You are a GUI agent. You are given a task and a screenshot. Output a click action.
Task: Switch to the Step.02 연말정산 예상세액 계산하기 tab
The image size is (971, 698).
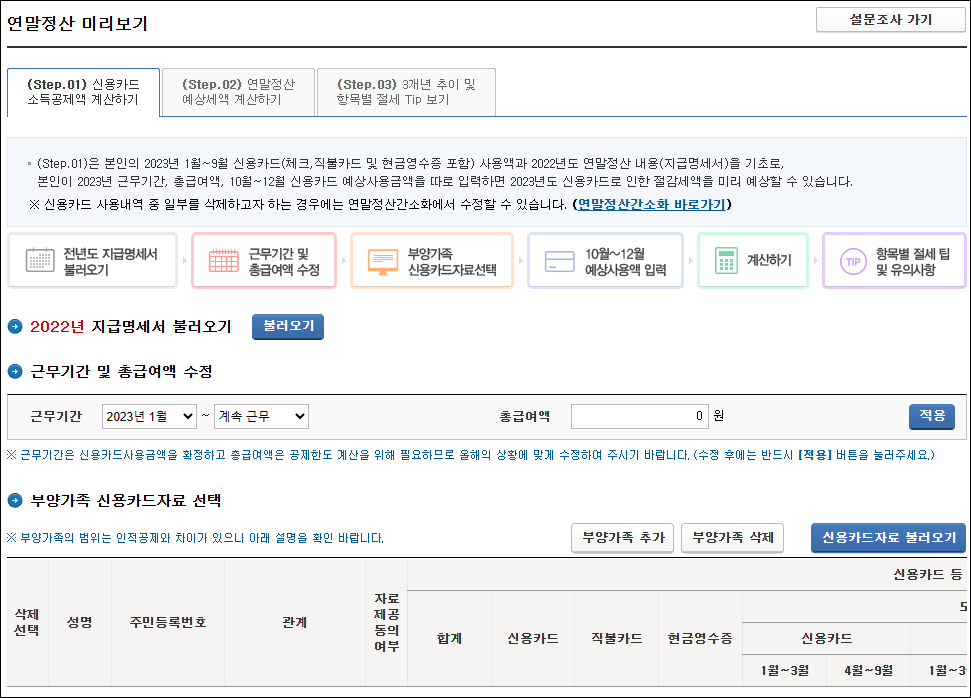click(x=236, y=92)
